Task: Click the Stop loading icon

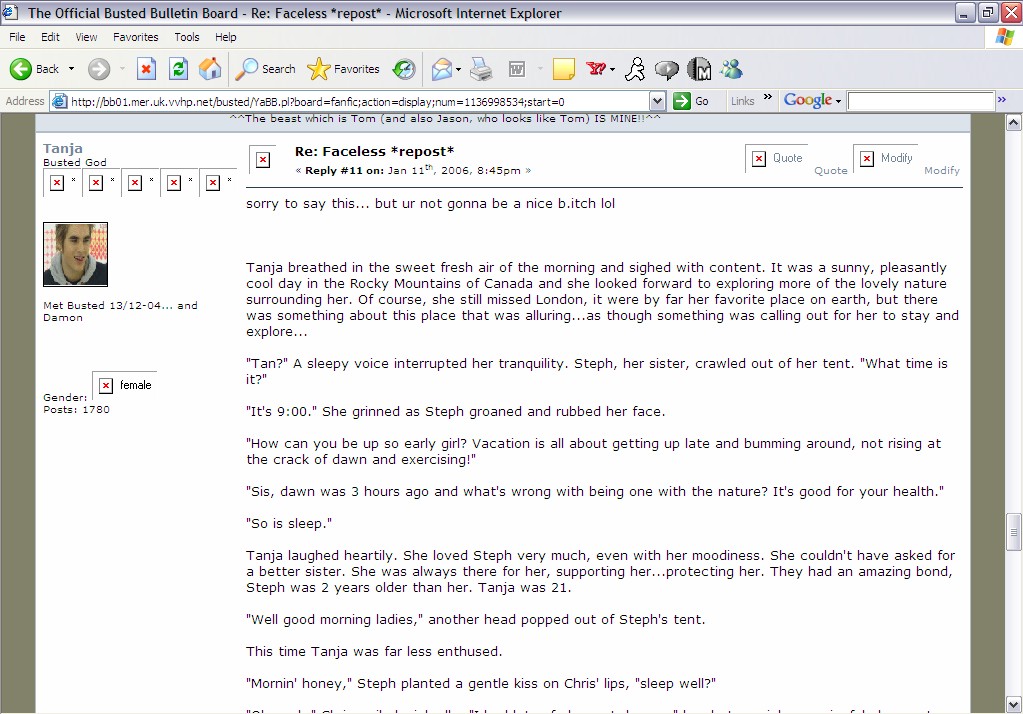Action: pyautogui.click(x=147, y=69)
